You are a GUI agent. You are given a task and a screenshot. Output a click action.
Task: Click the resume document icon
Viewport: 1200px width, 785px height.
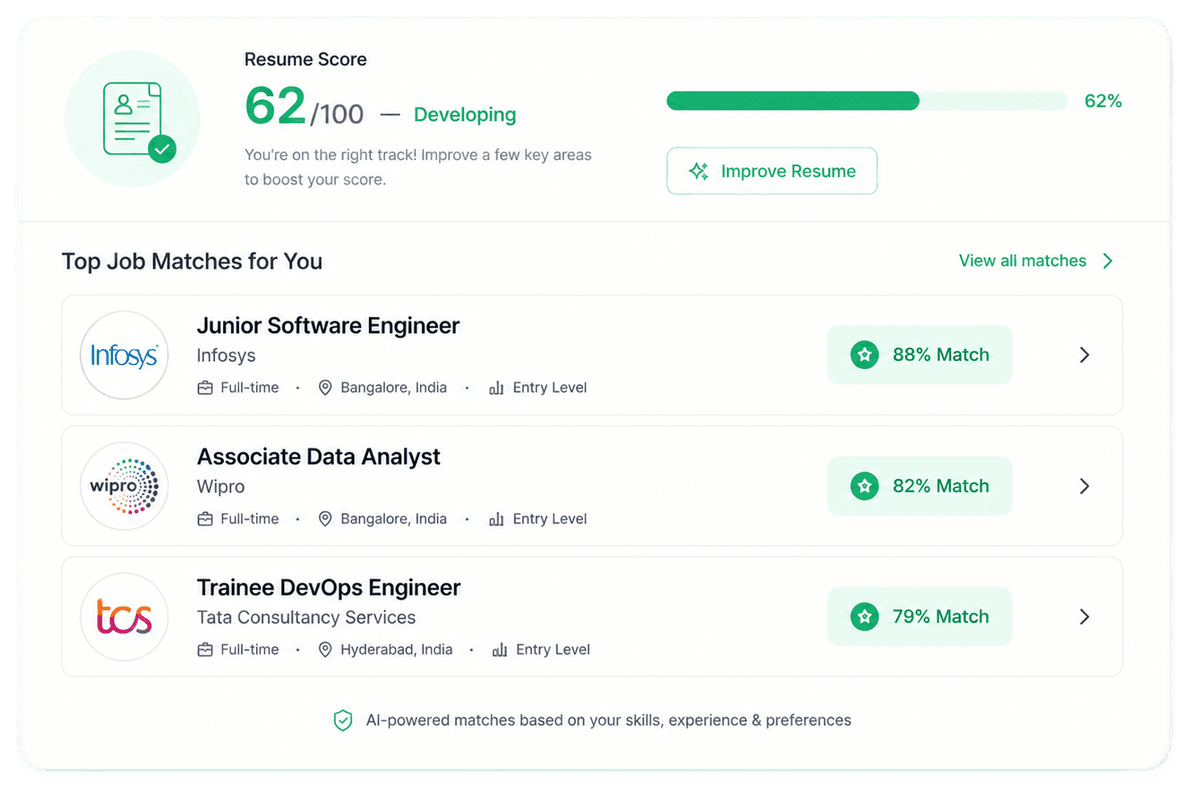132,119
